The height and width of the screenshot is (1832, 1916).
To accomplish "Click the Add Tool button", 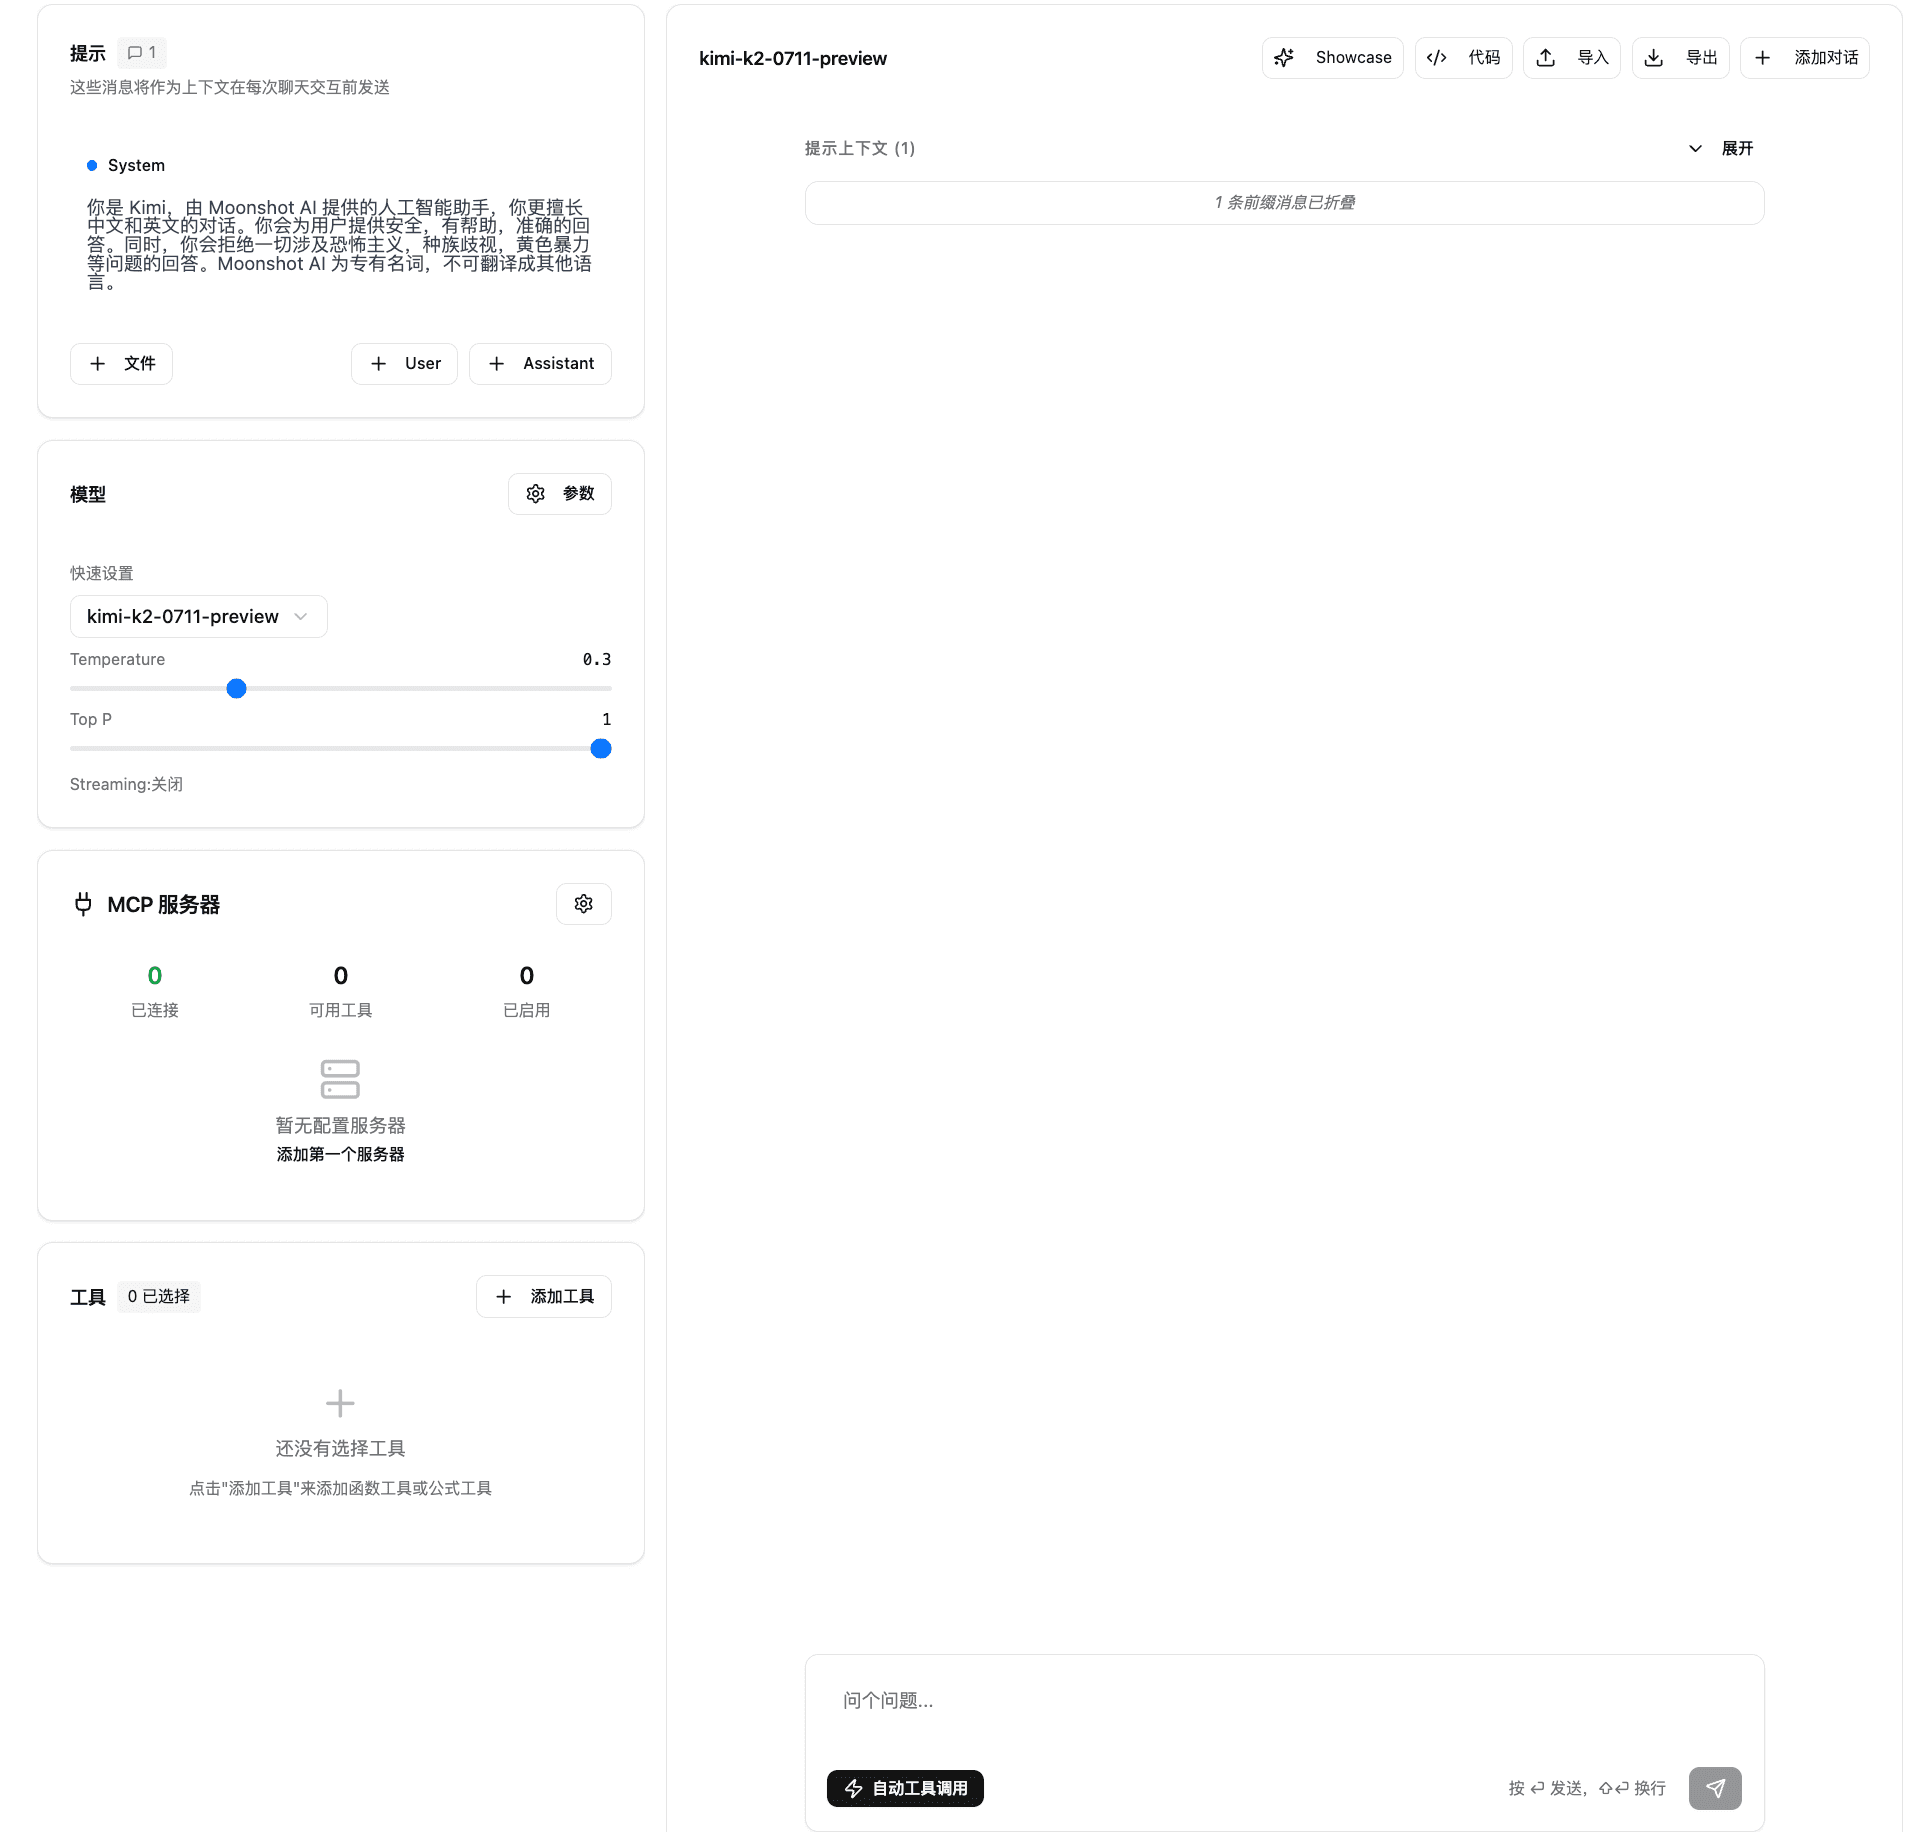I will (544, 1297).
